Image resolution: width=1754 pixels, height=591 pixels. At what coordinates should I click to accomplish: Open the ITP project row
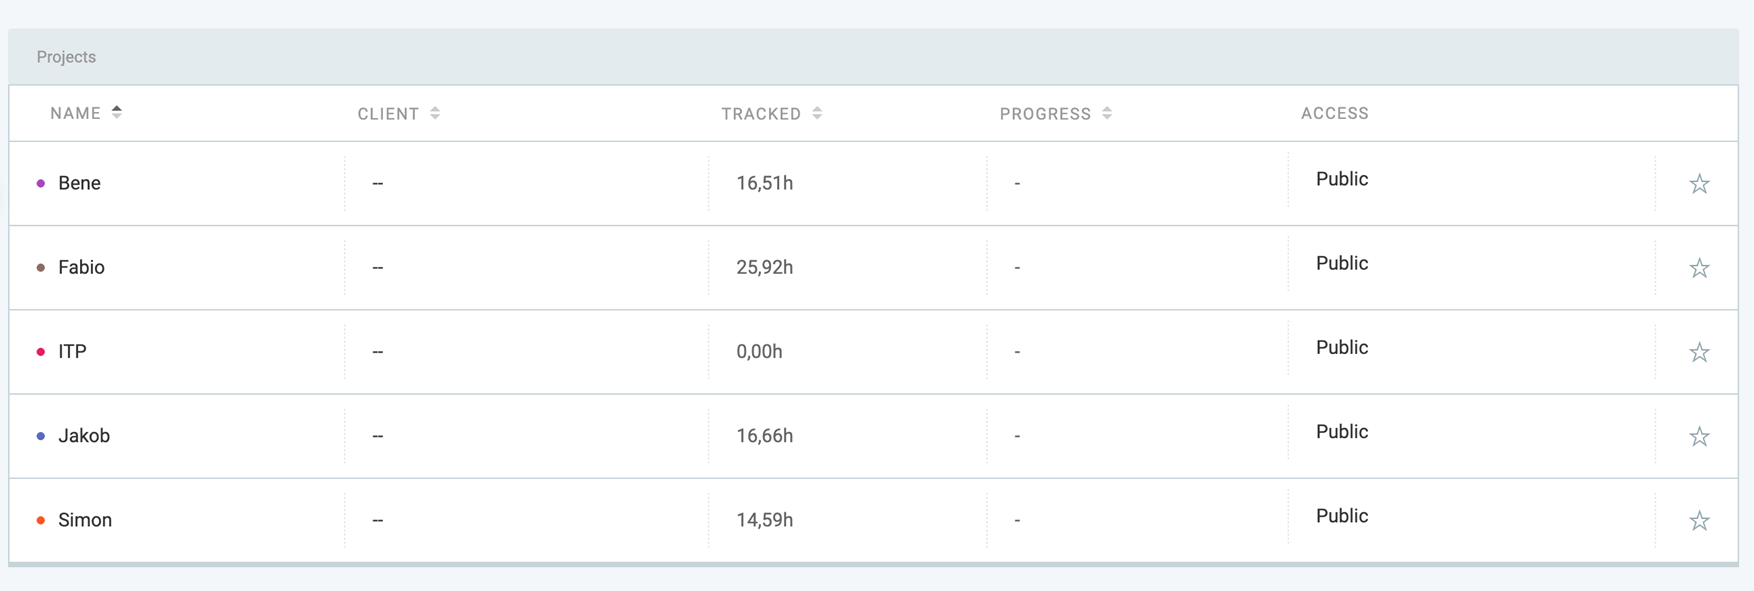pos(72,351)
